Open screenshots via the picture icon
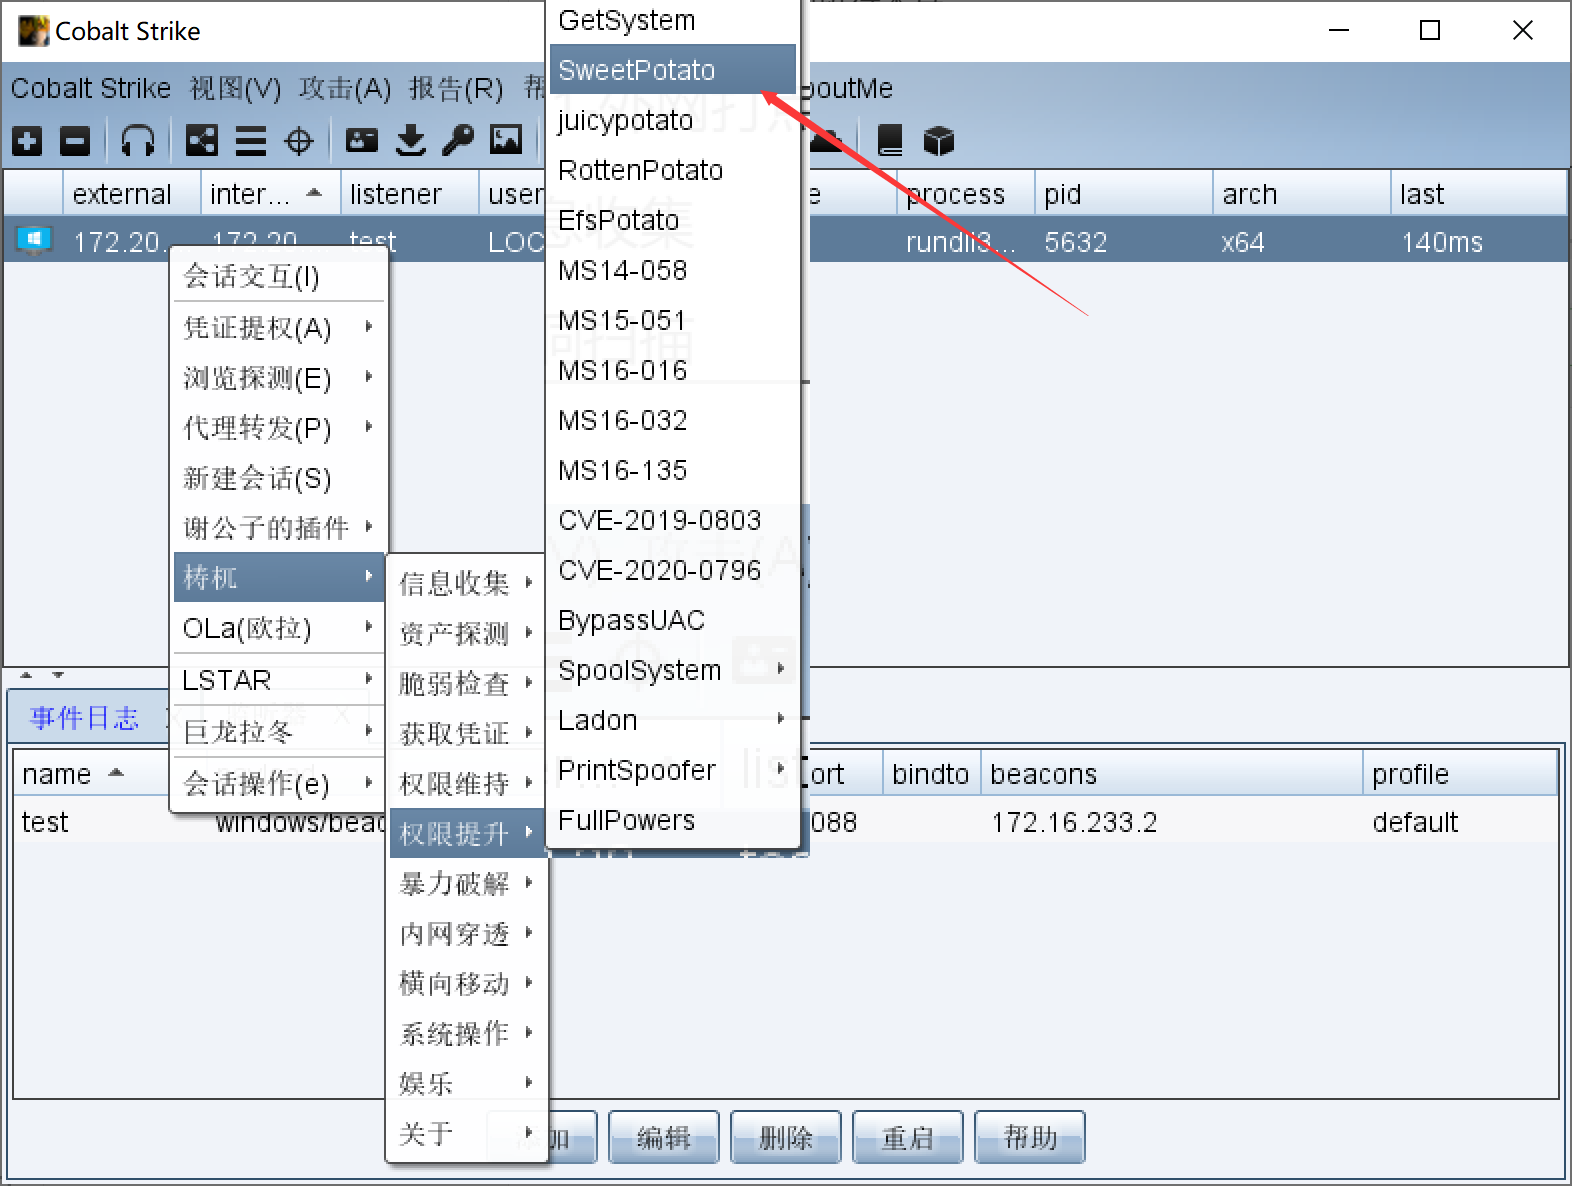The image size is (1572, 1186). (x=506, y=141)
